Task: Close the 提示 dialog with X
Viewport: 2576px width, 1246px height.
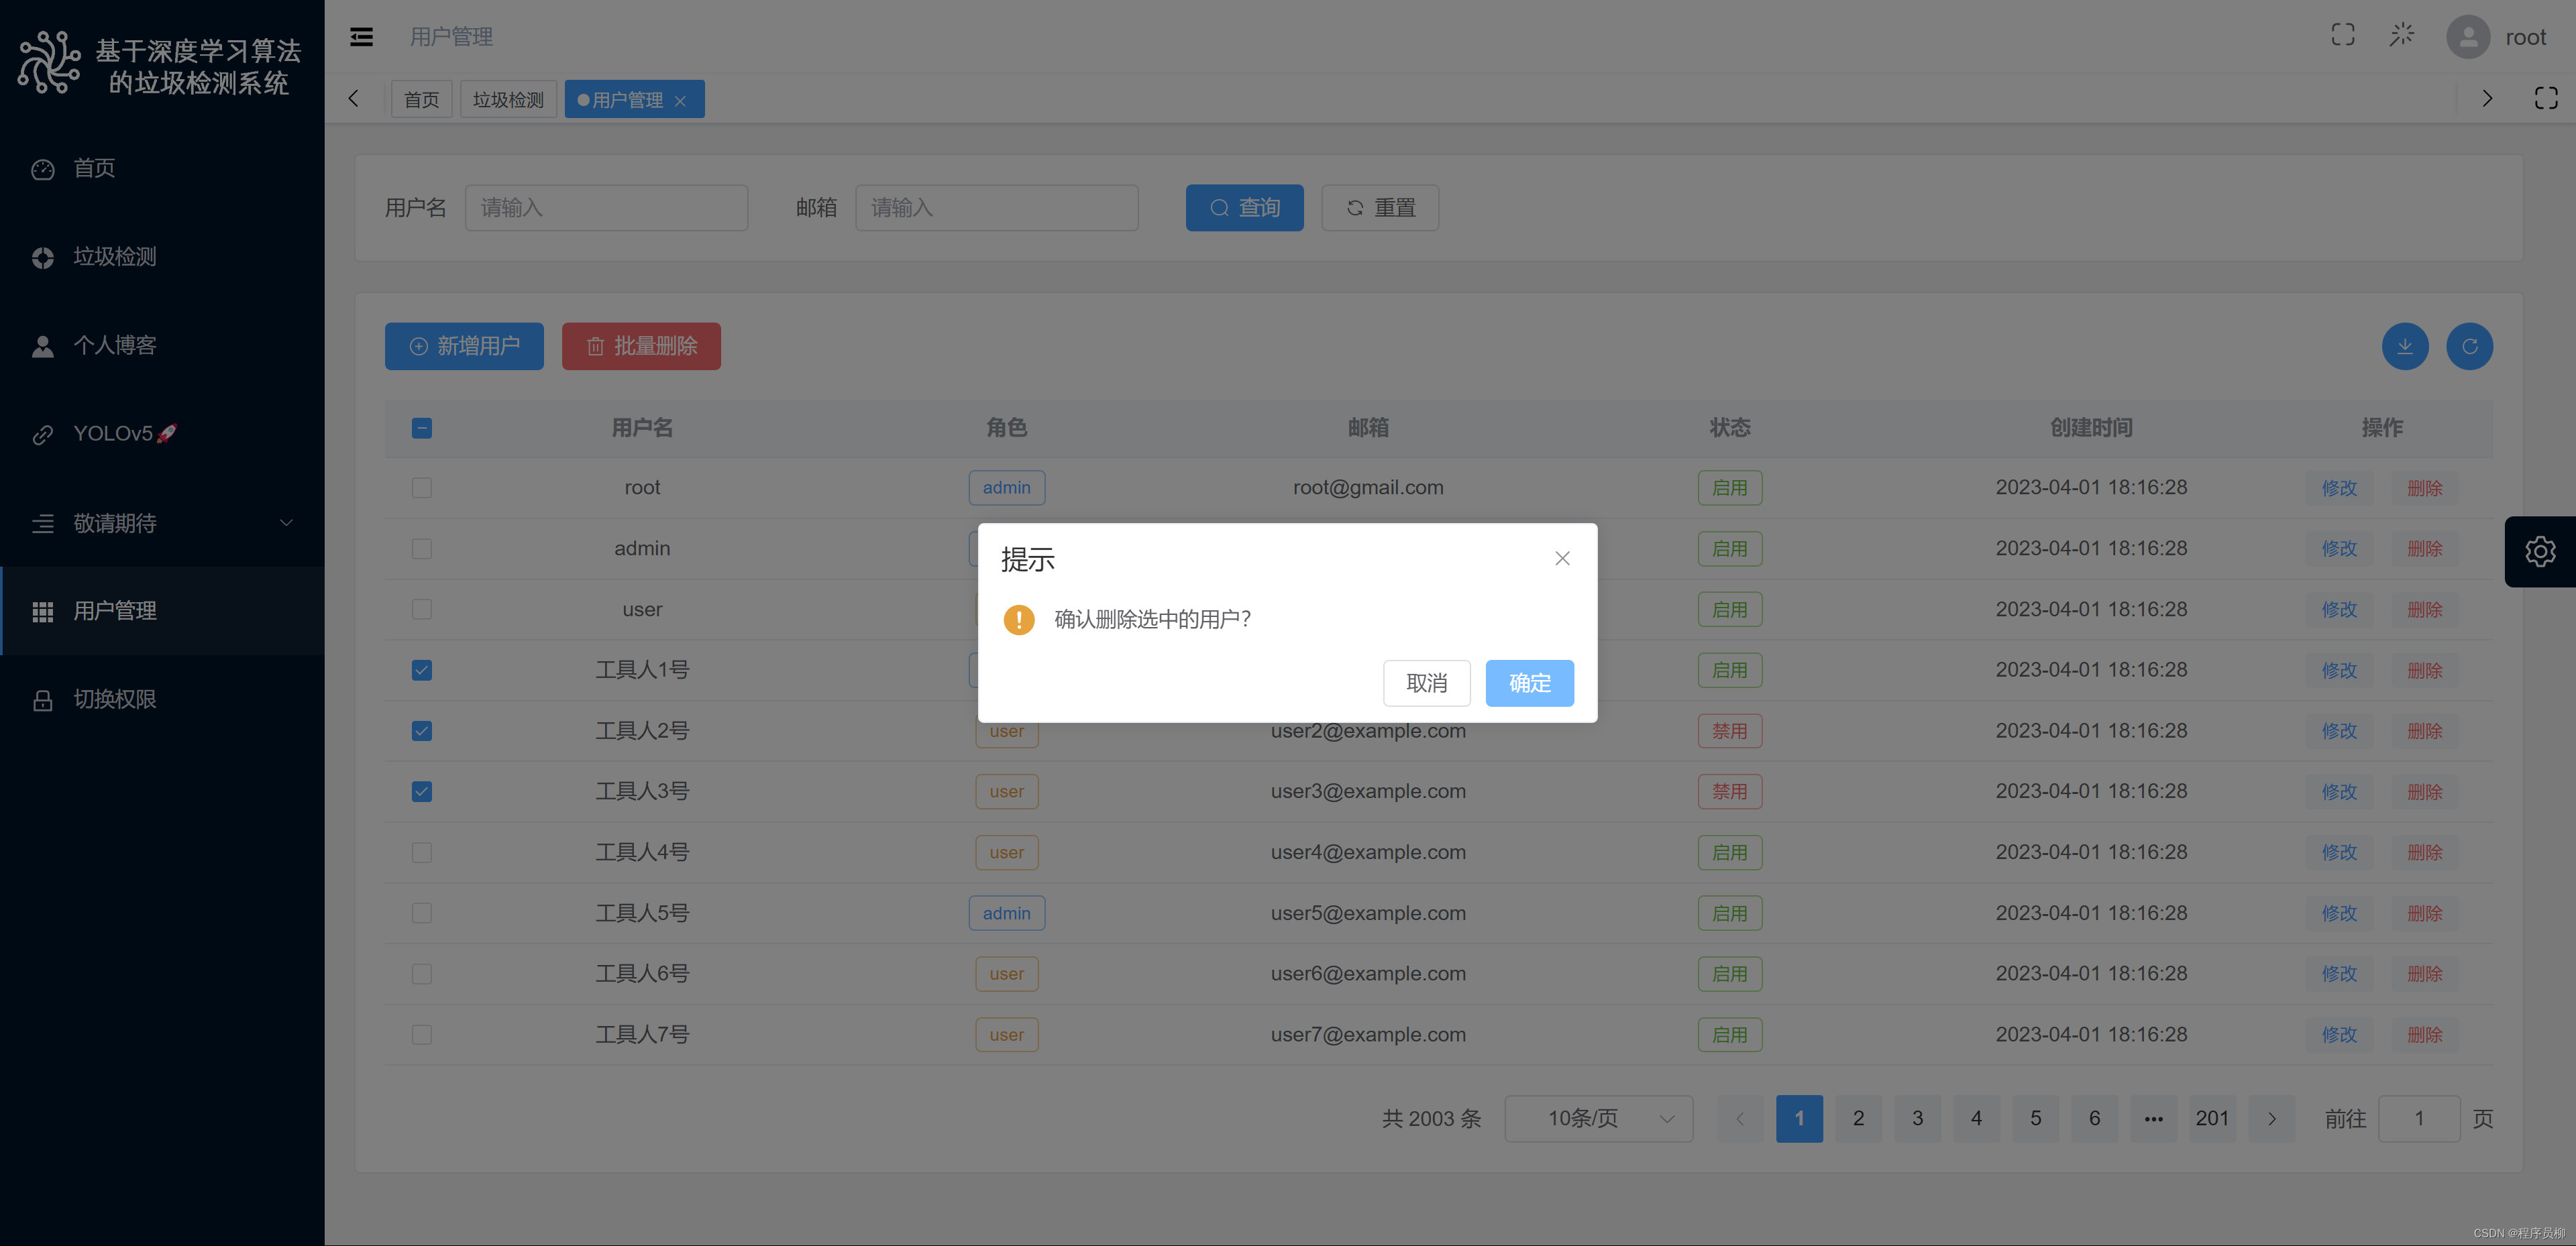Action: [1562, 558]
